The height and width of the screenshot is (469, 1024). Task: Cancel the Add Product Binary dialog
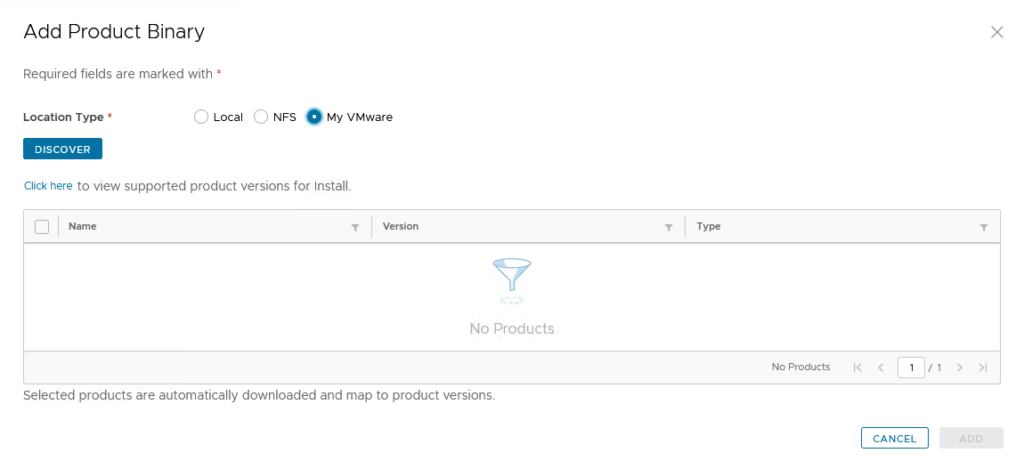tap(894, 438)
